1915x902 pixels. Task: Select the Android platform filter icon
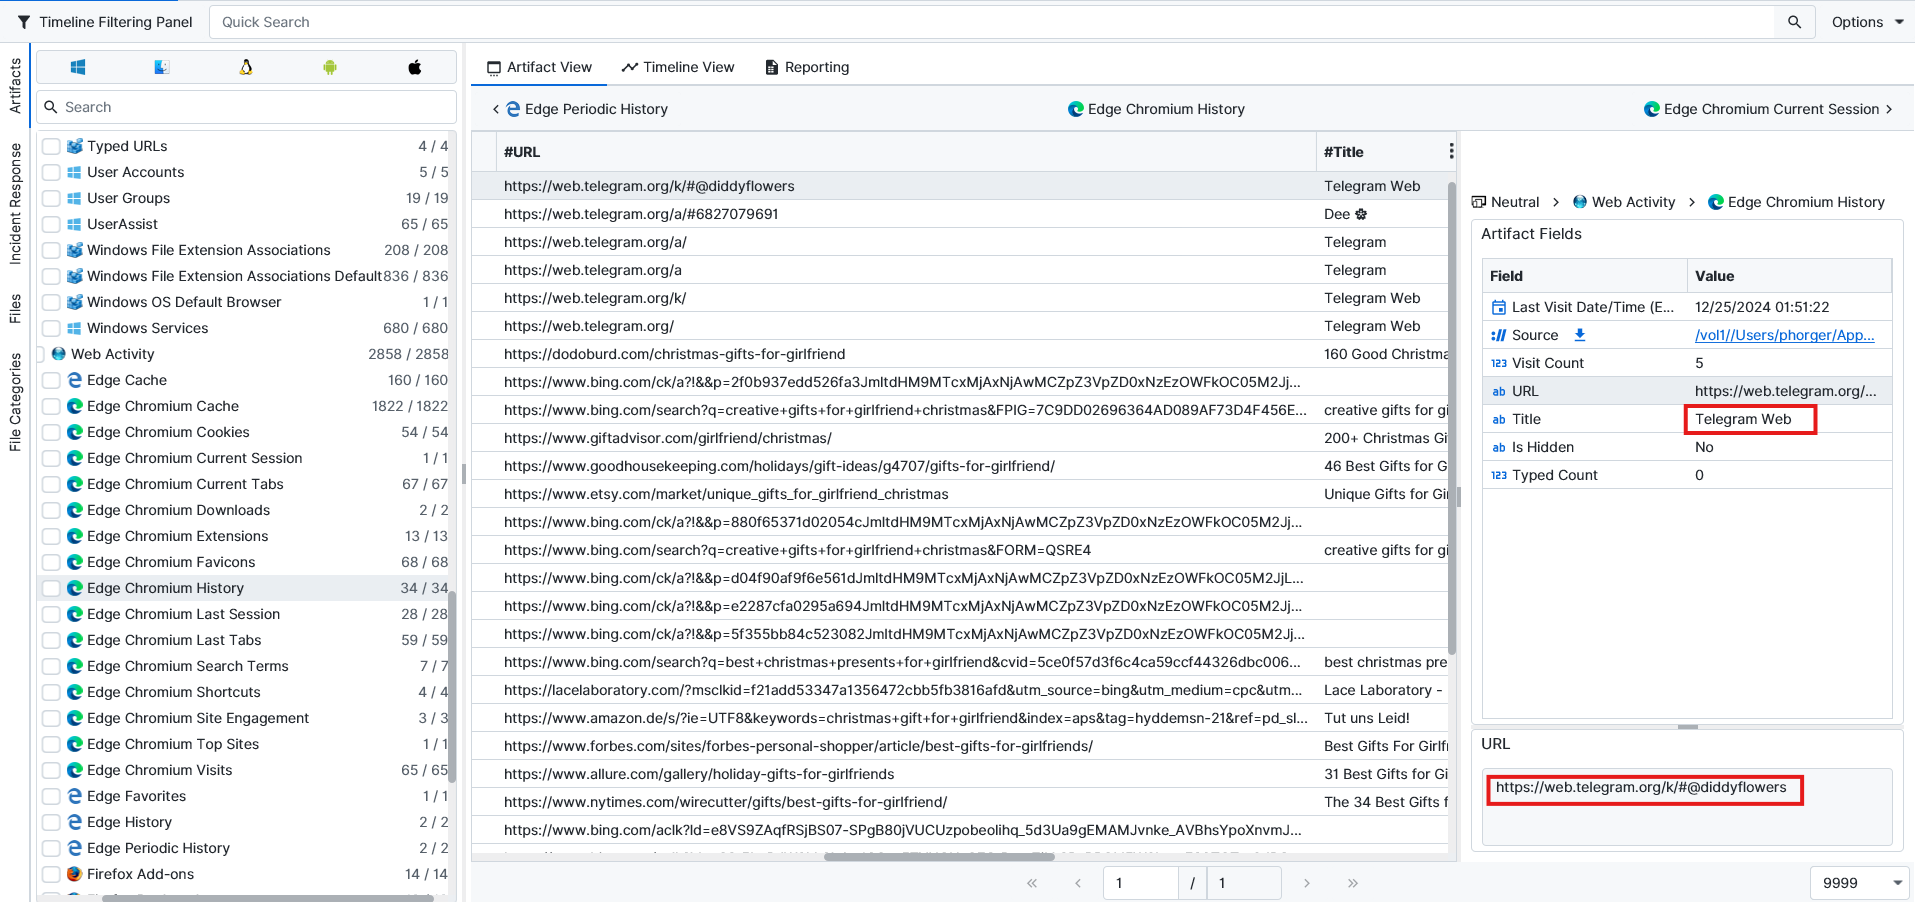coord(330,67)
